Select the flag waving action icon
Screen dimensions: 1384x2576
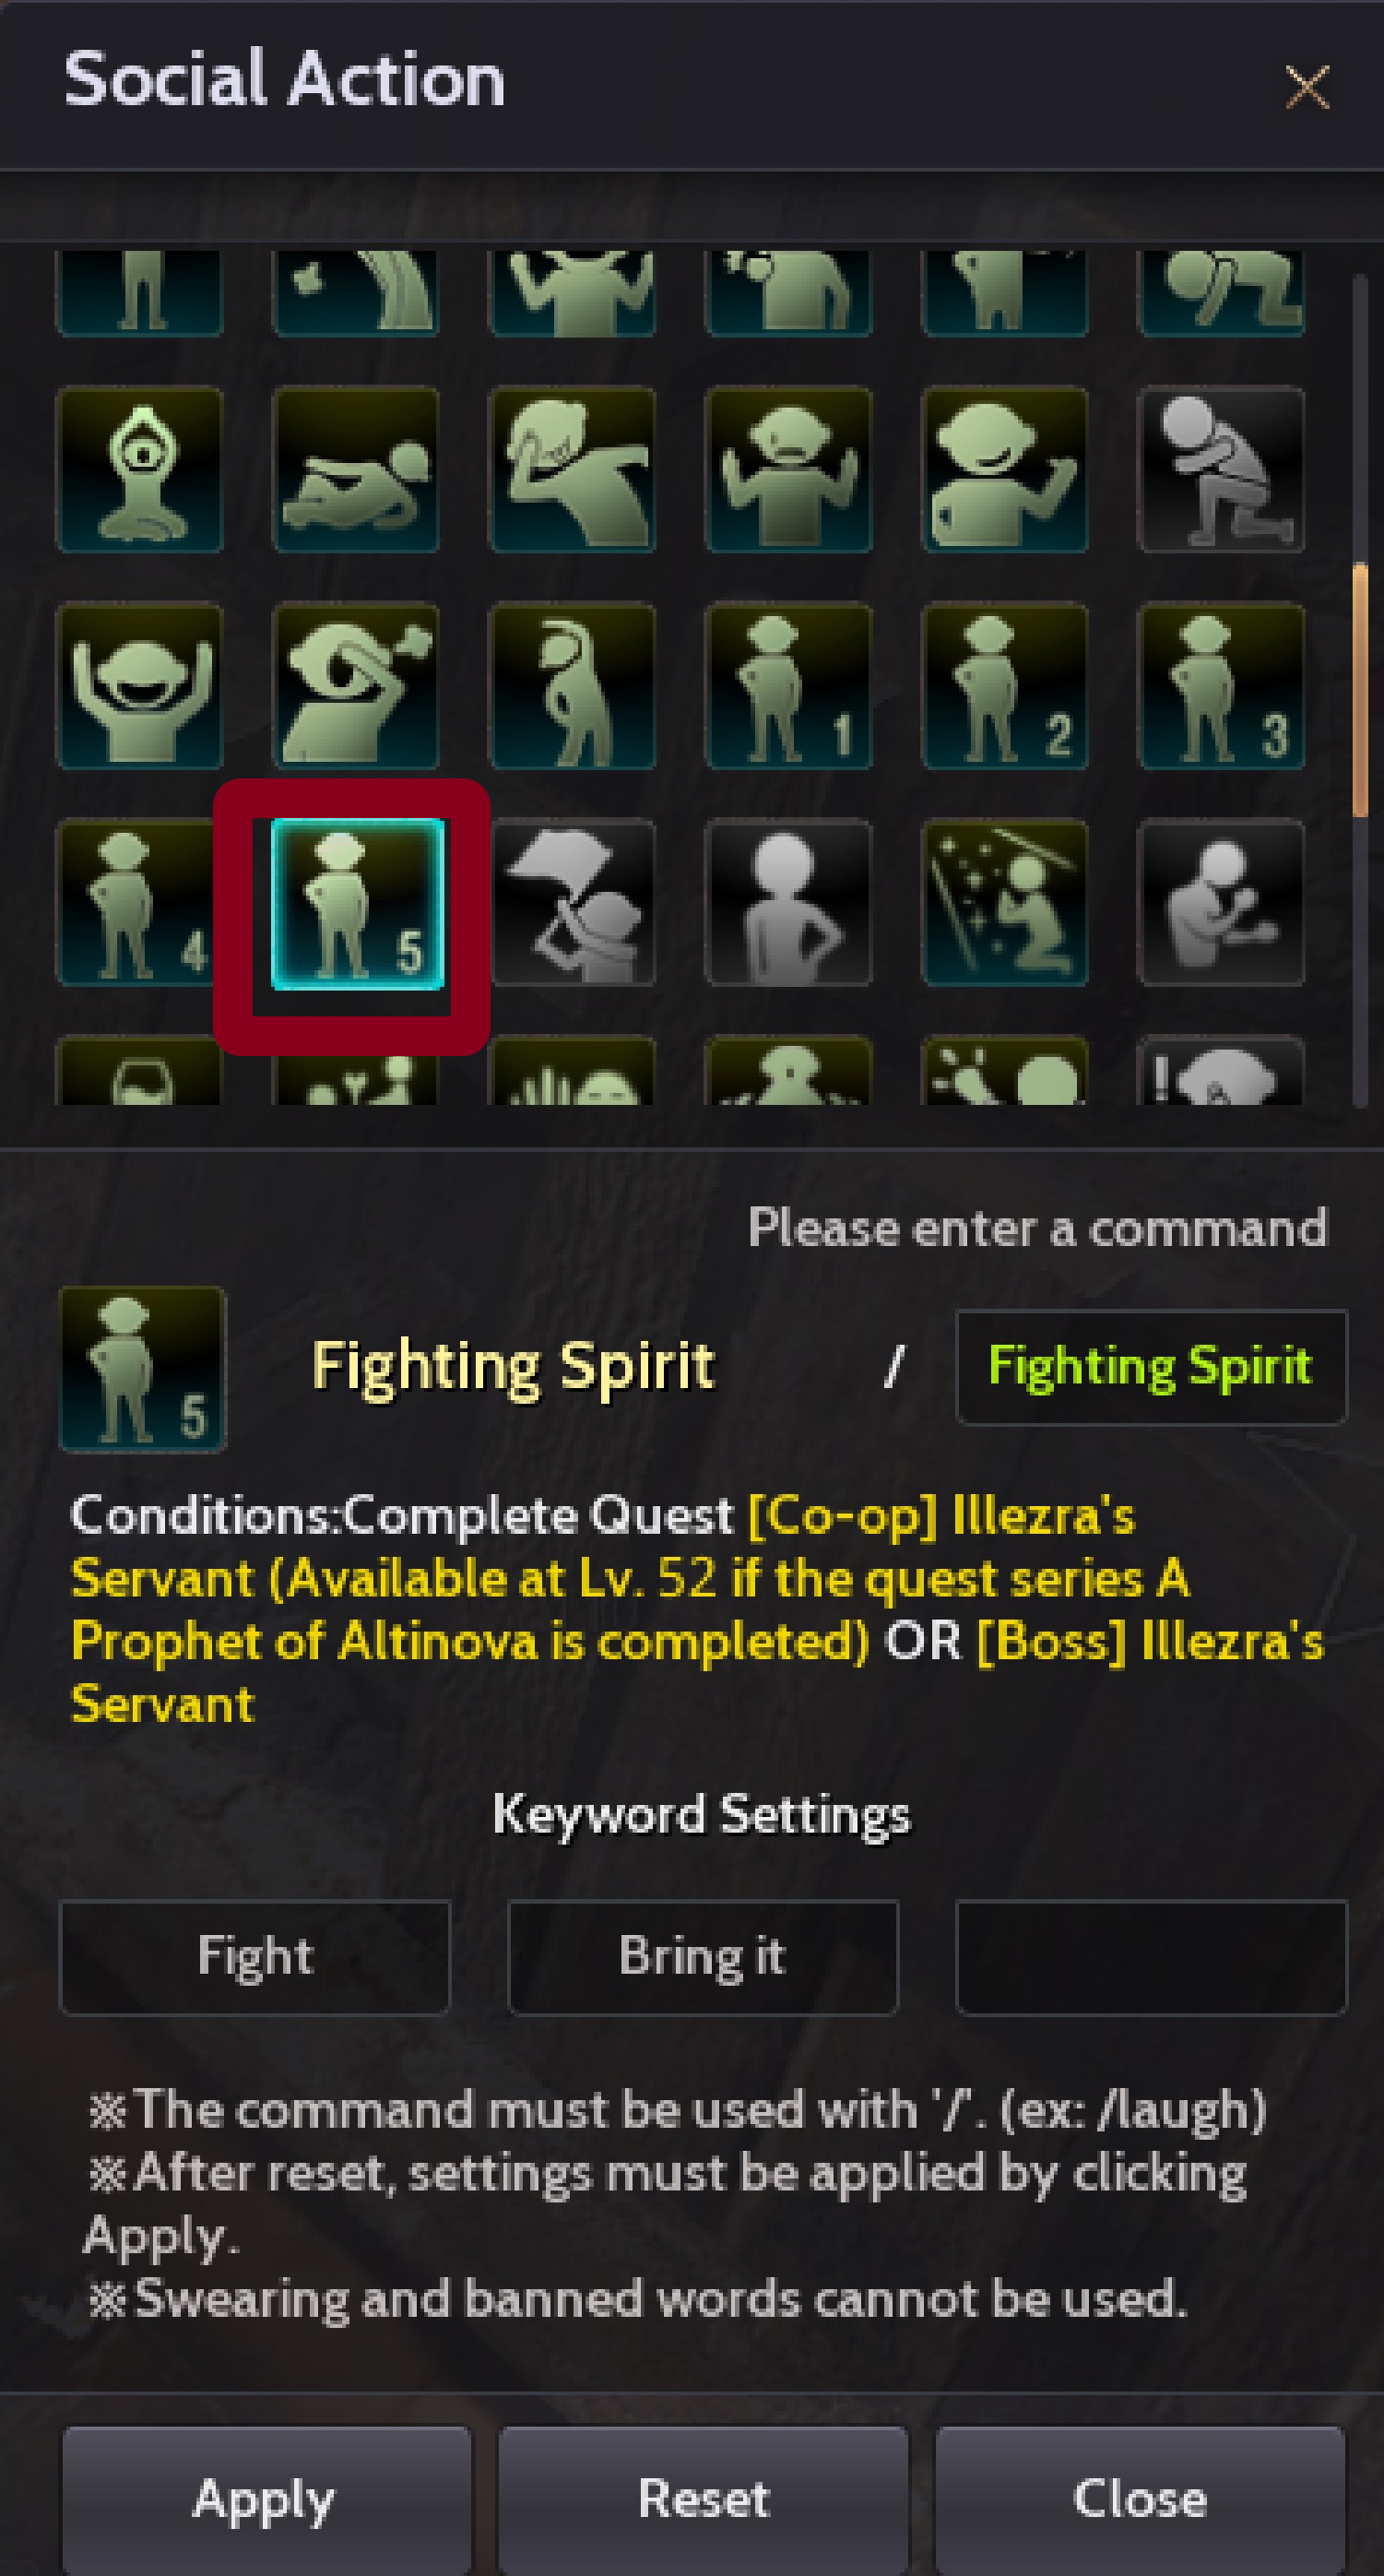coord(572,902)
